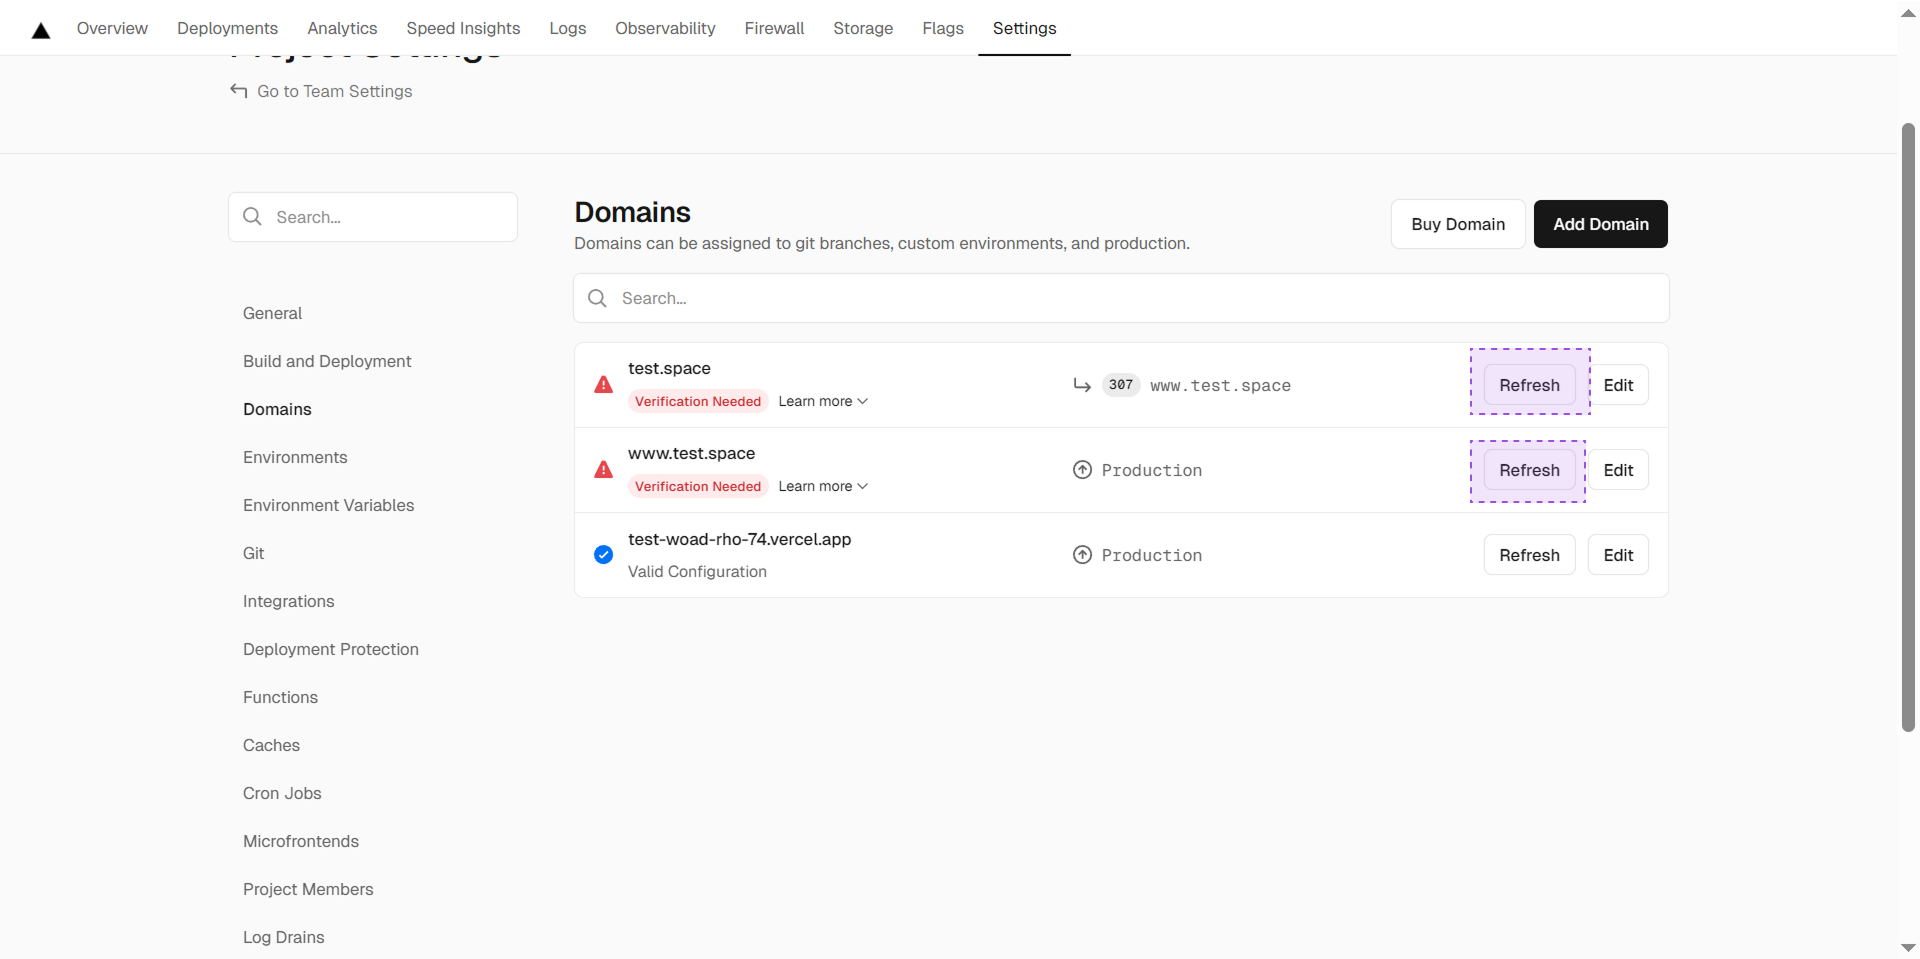Open the Overview tab

[x=112, y=28]
